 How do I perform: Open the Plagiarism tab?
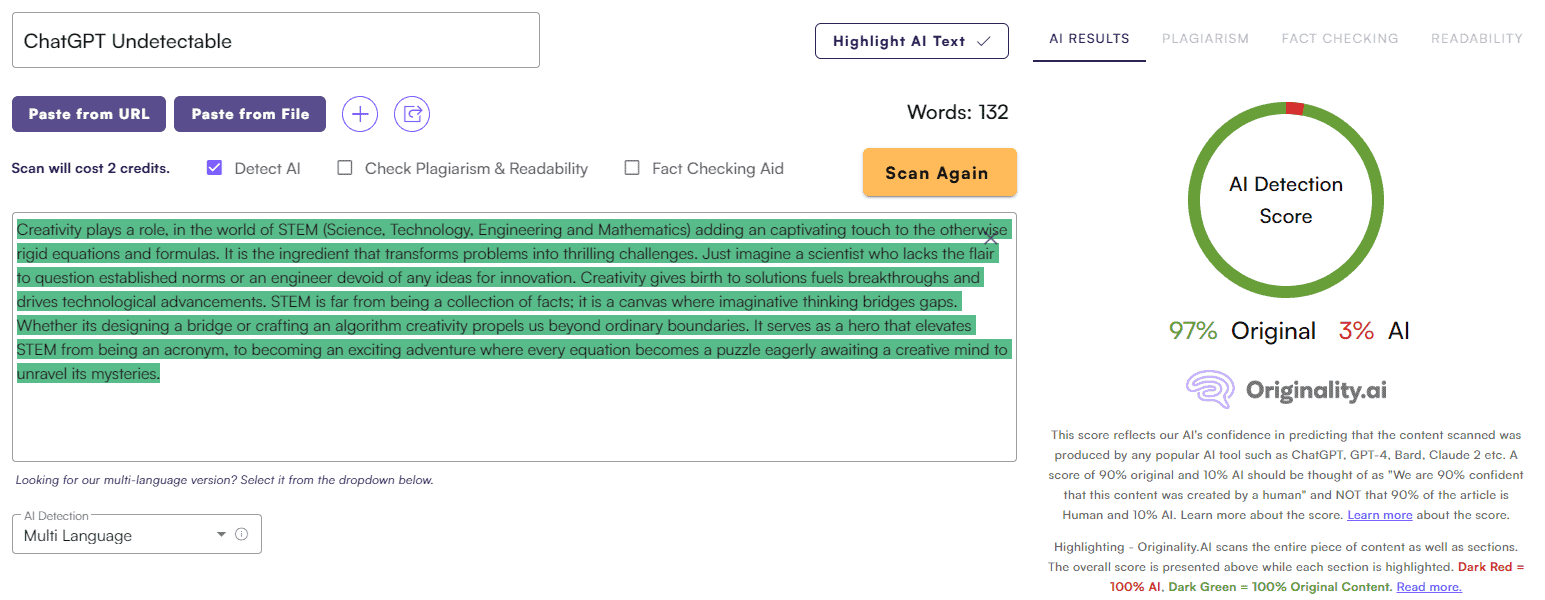click(x=1205, y=39)
